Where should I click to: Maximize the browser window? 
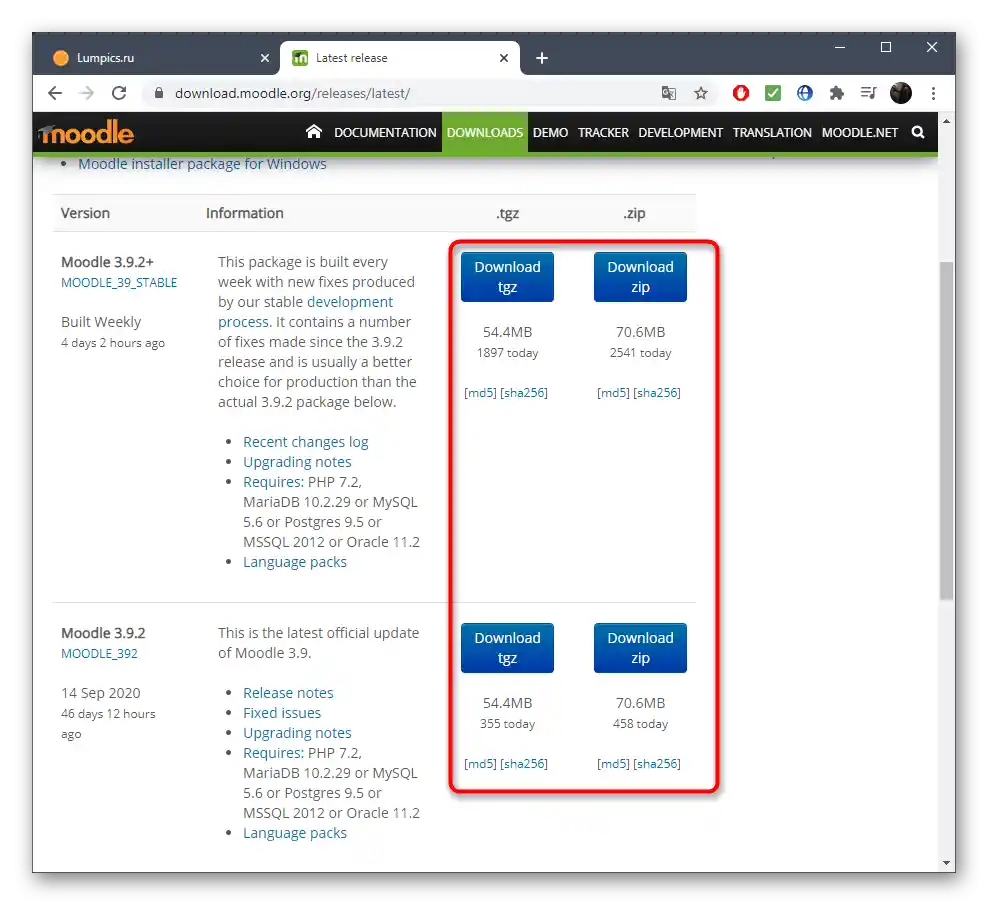click(886, 47)
